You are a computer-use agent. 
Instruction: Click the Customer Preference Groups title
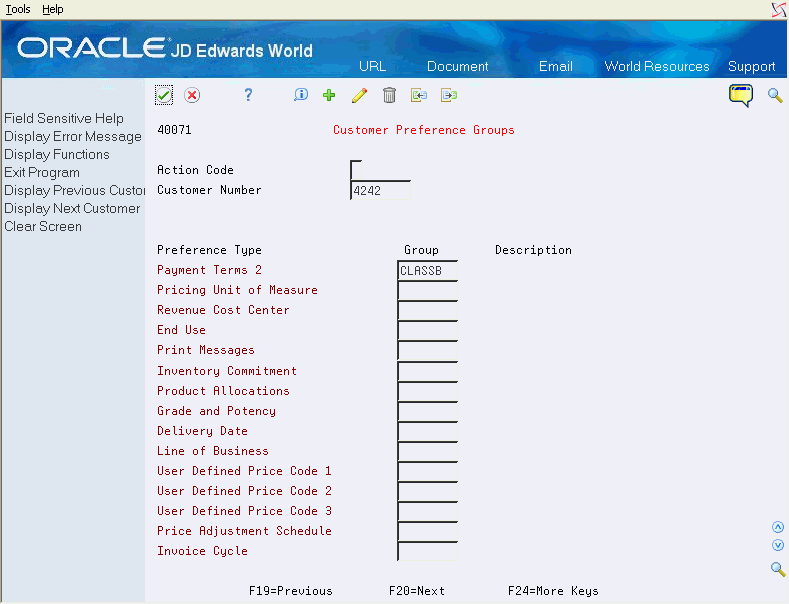424,130
